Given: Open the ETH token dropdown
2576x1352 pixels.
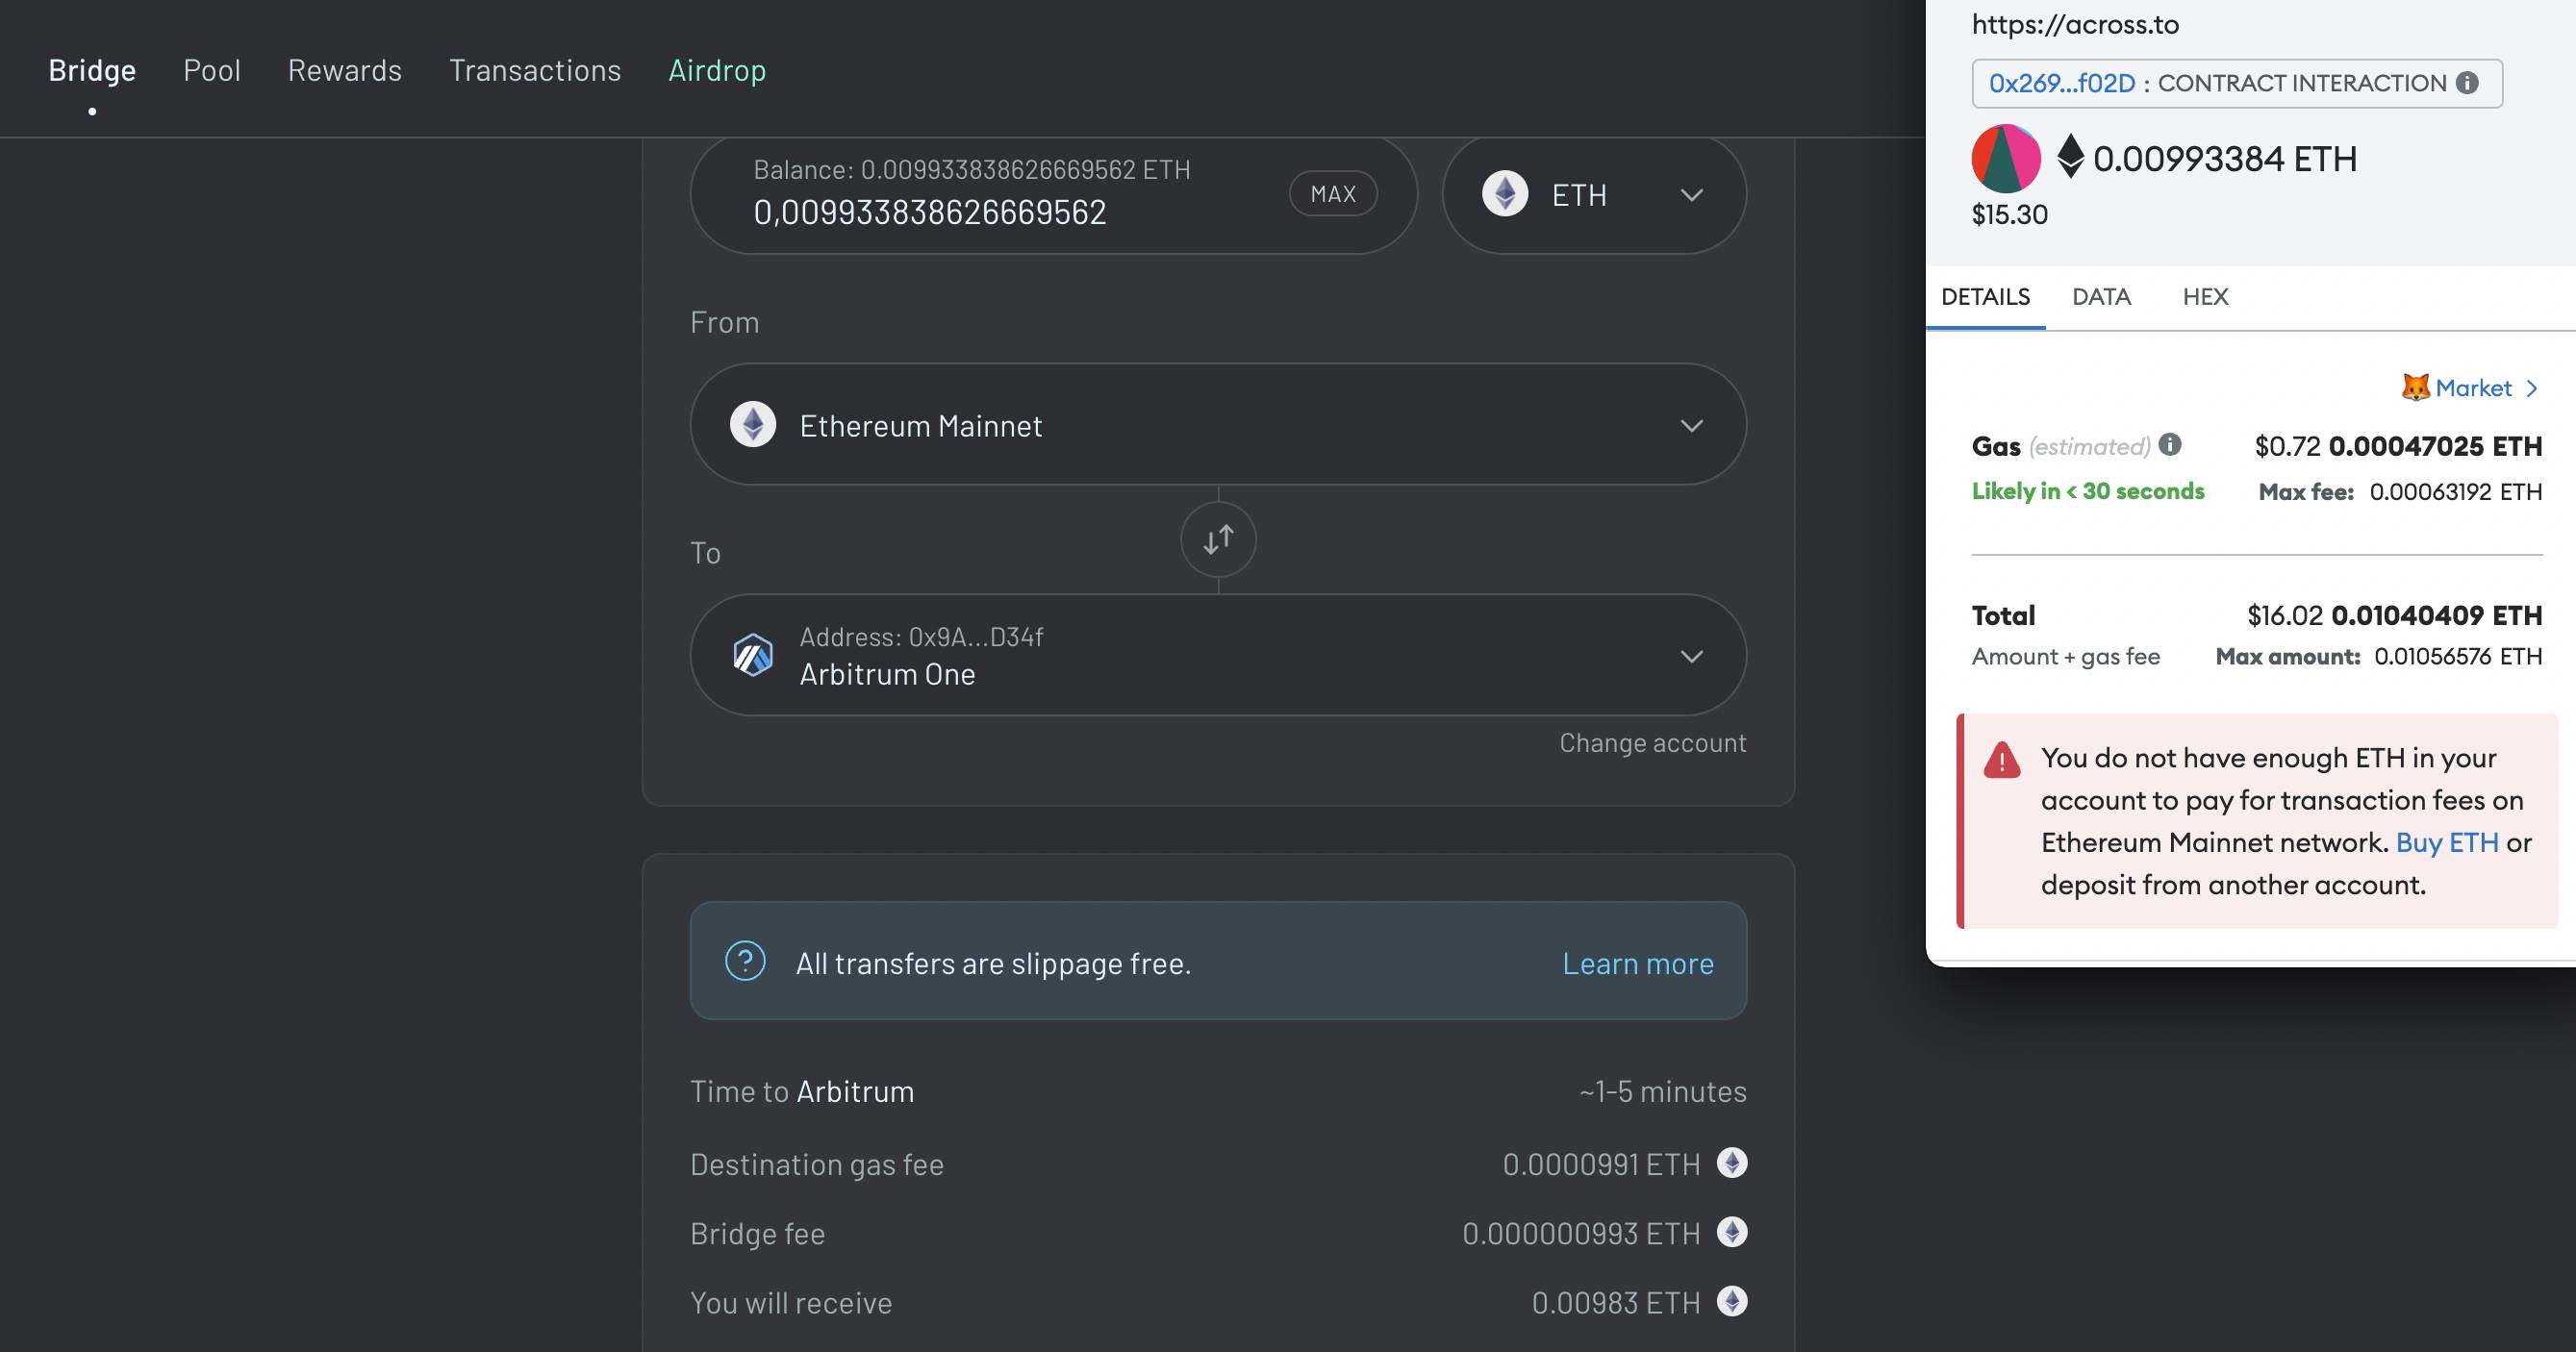Looking at the screenshot, I should pyautogui.click(x=1594, y=194).
